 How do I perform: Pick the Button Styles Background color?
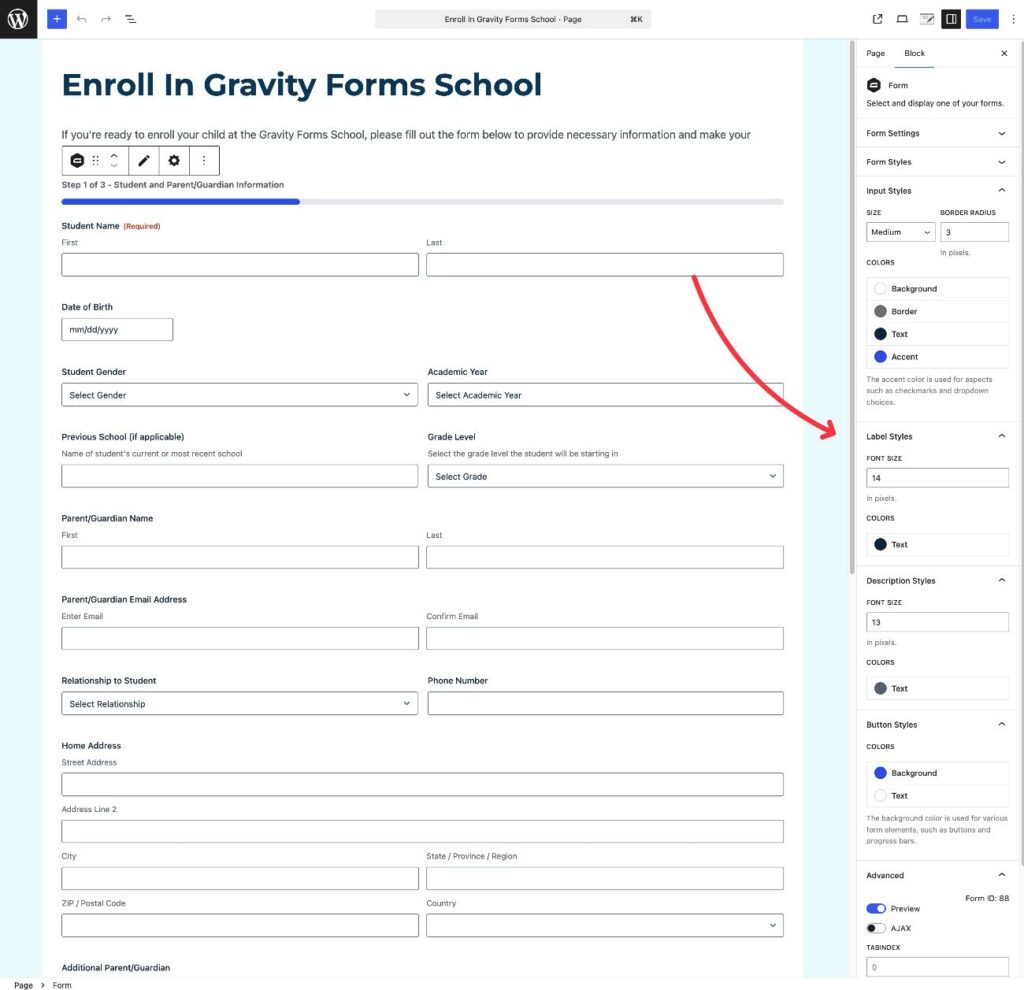(x=937, y=773)
